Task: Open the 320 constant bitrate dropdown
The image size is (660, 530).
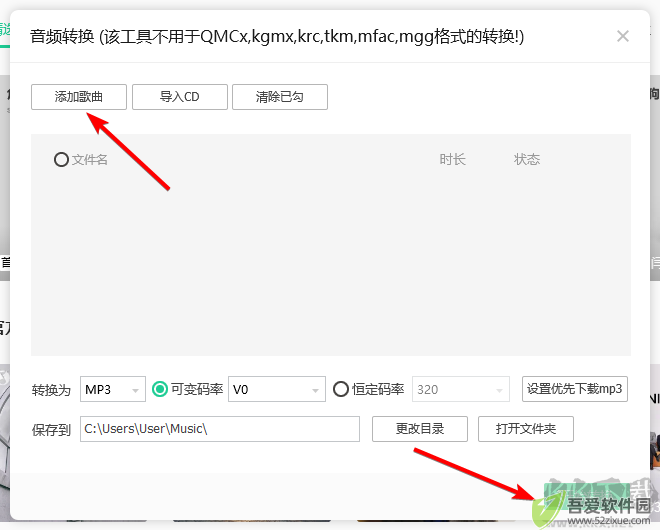Action: 460,389
